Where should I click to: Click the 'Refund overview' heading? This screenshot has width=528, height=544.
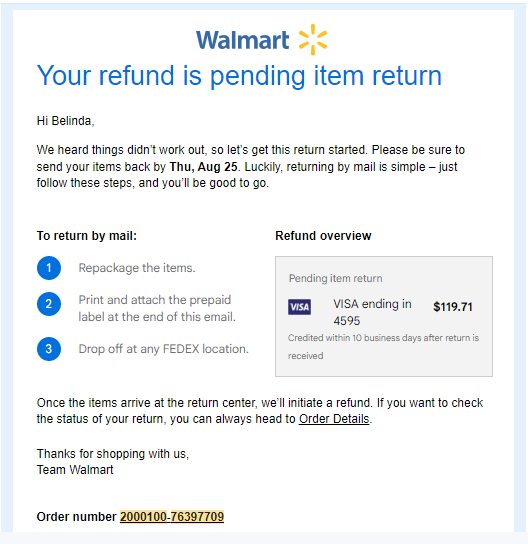[x=323, y=236]
